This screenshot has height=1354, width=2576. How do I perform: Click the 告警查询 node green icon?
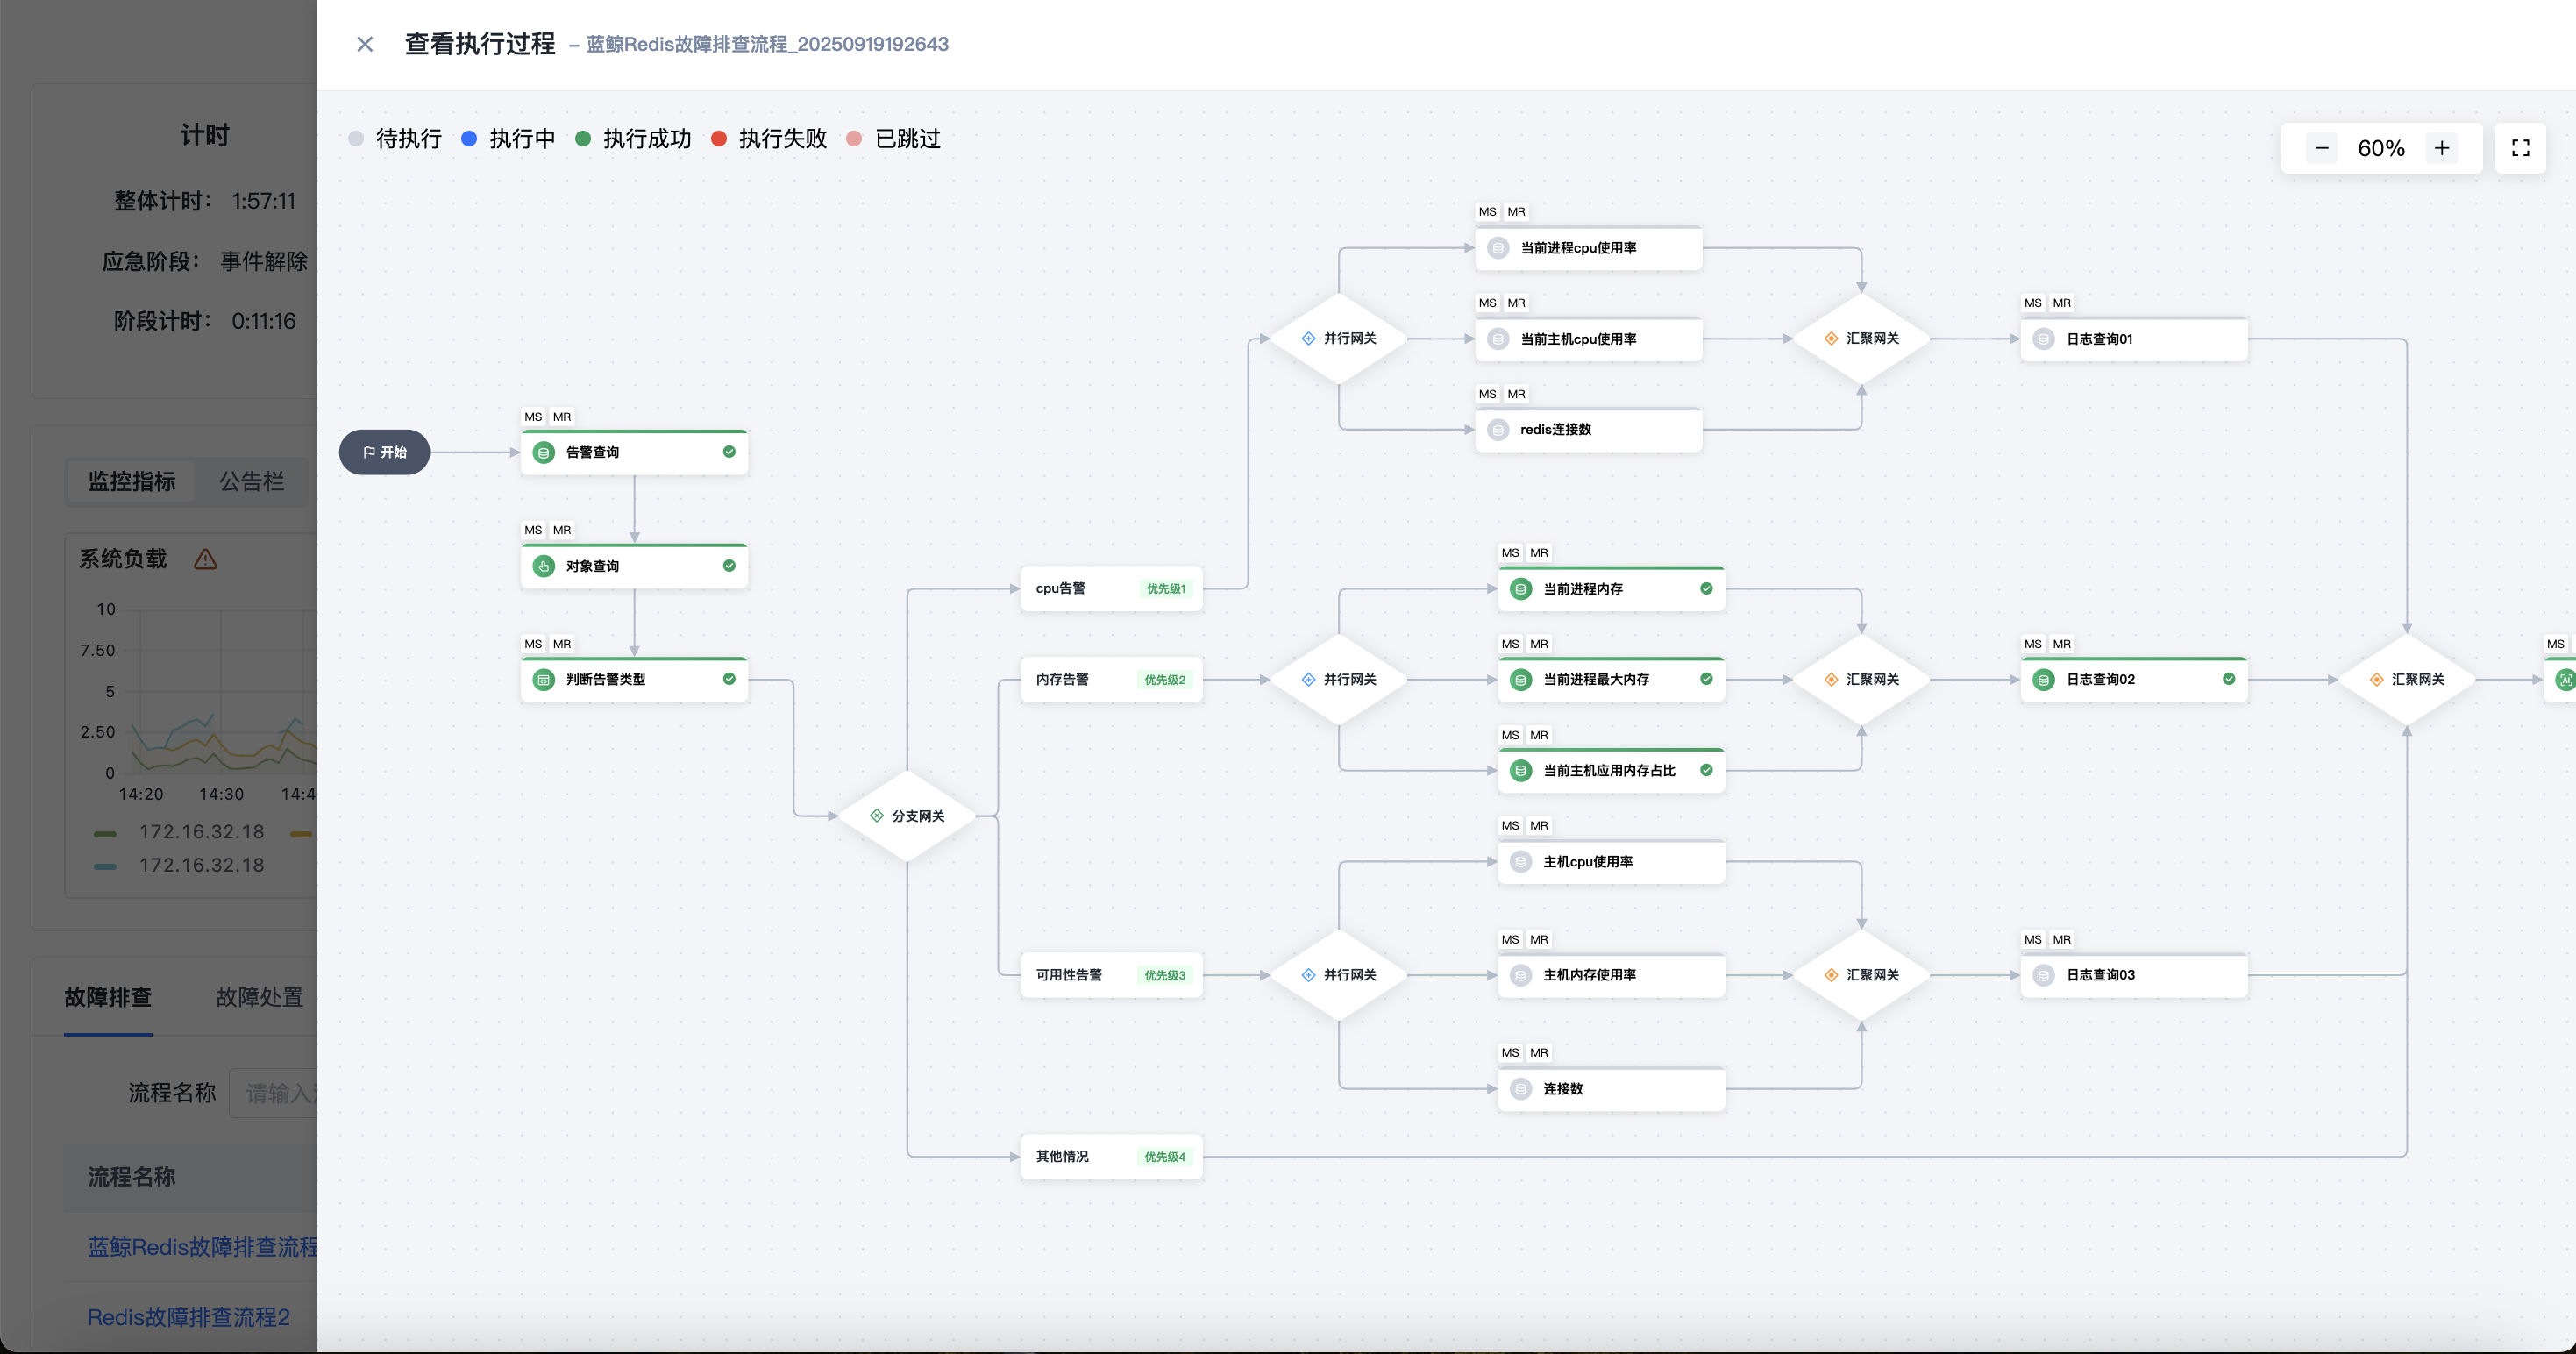544,452
